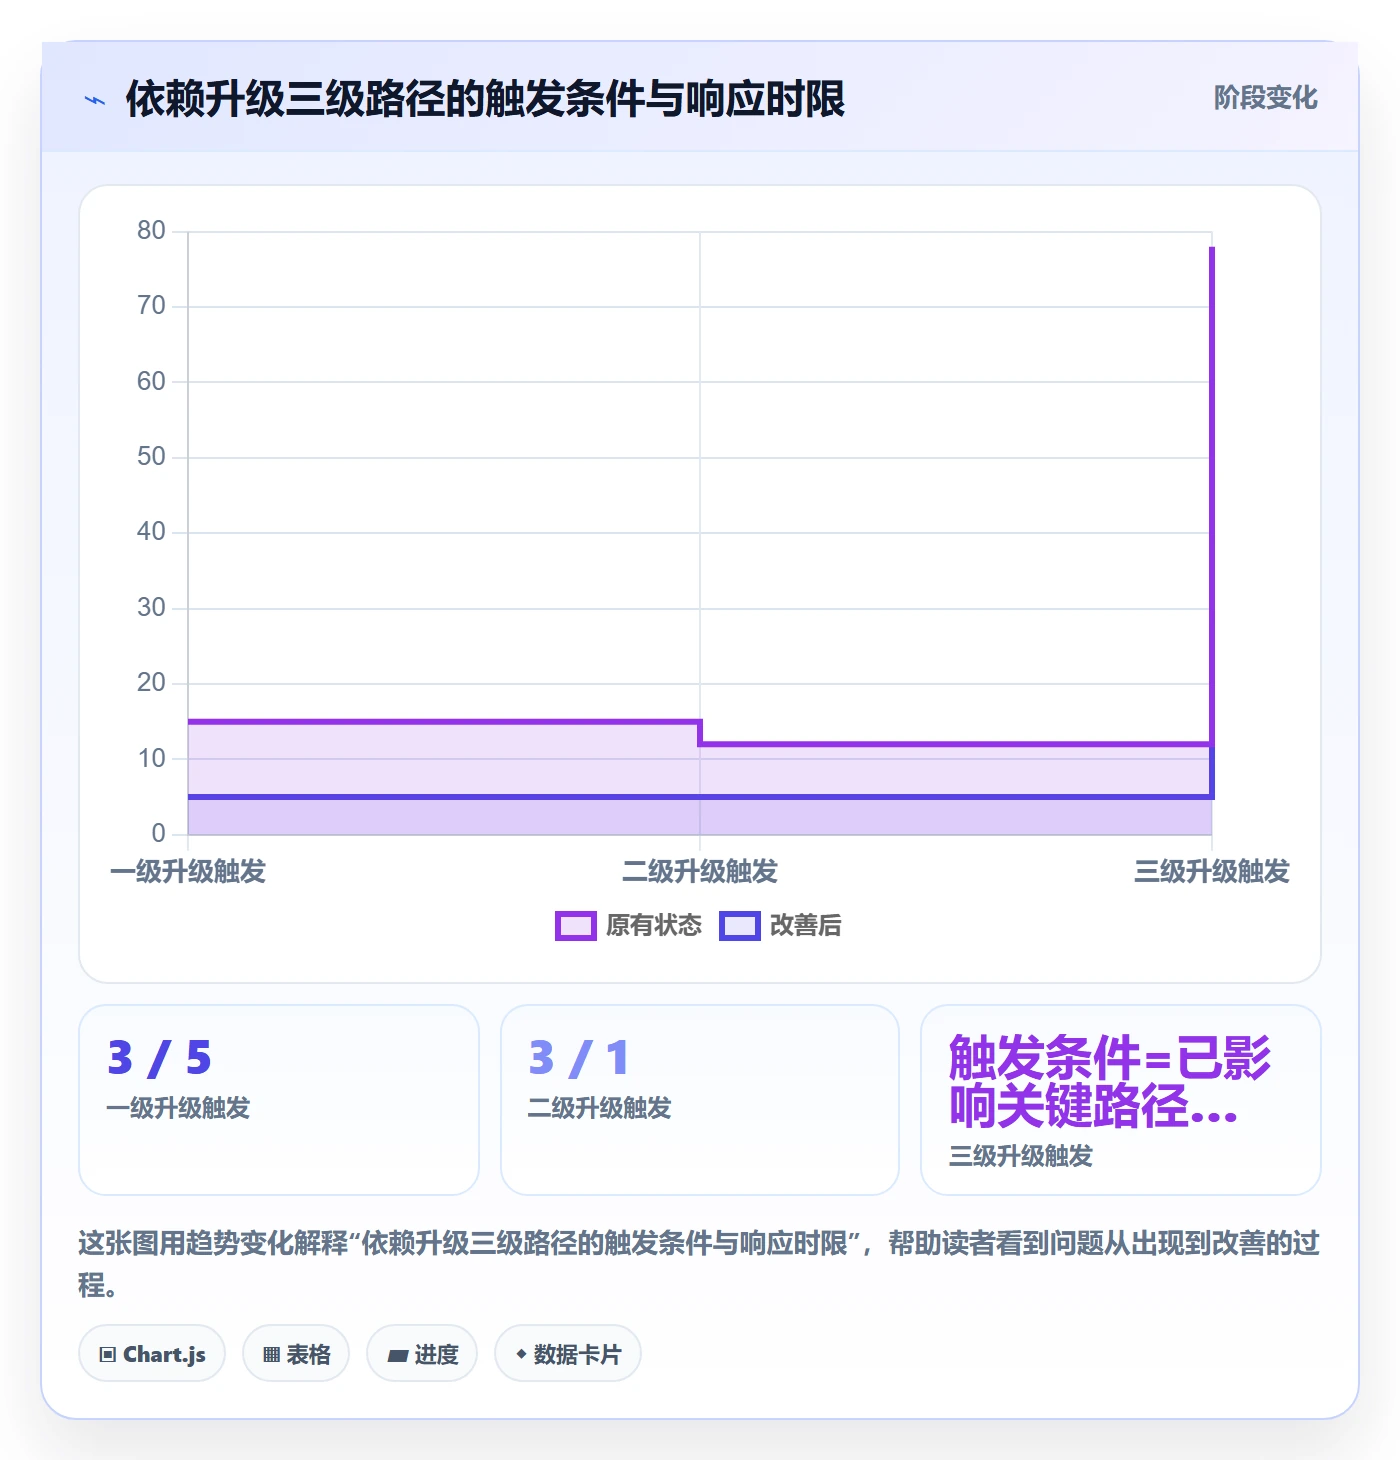Click the 一级升级触发 x-axis label
This screenshot has width=1400, height=1460.
click(x=188, y=872)
